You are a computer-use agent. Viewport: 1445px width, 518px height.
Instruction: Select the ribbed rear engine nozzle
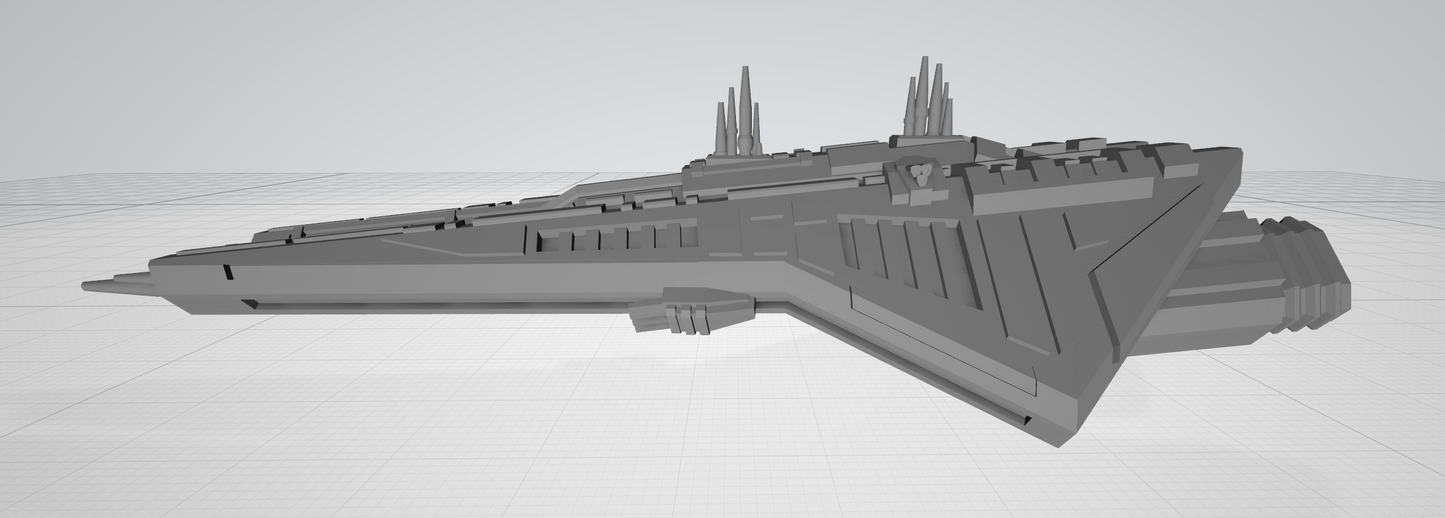[x=1310, y=275]
